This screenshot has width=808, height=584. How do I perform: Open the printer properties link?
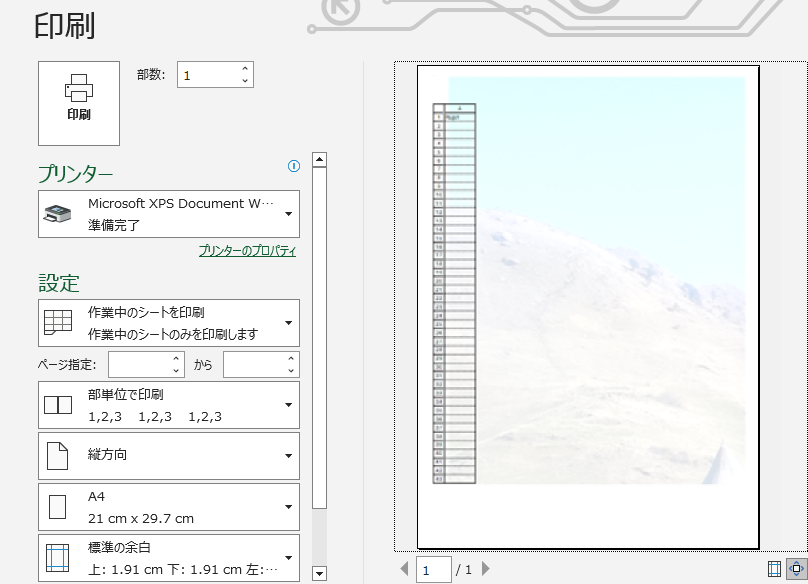[247, 251]
